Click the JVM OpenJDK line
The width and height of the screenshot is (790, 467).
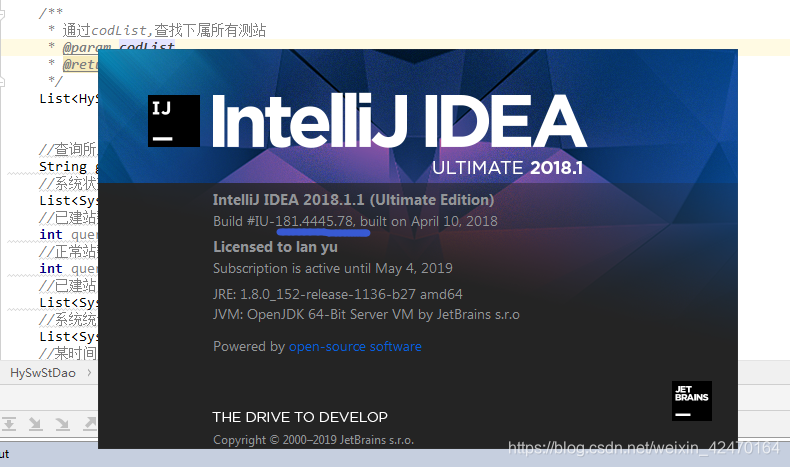pyautogui.click(x=366, y=314)
